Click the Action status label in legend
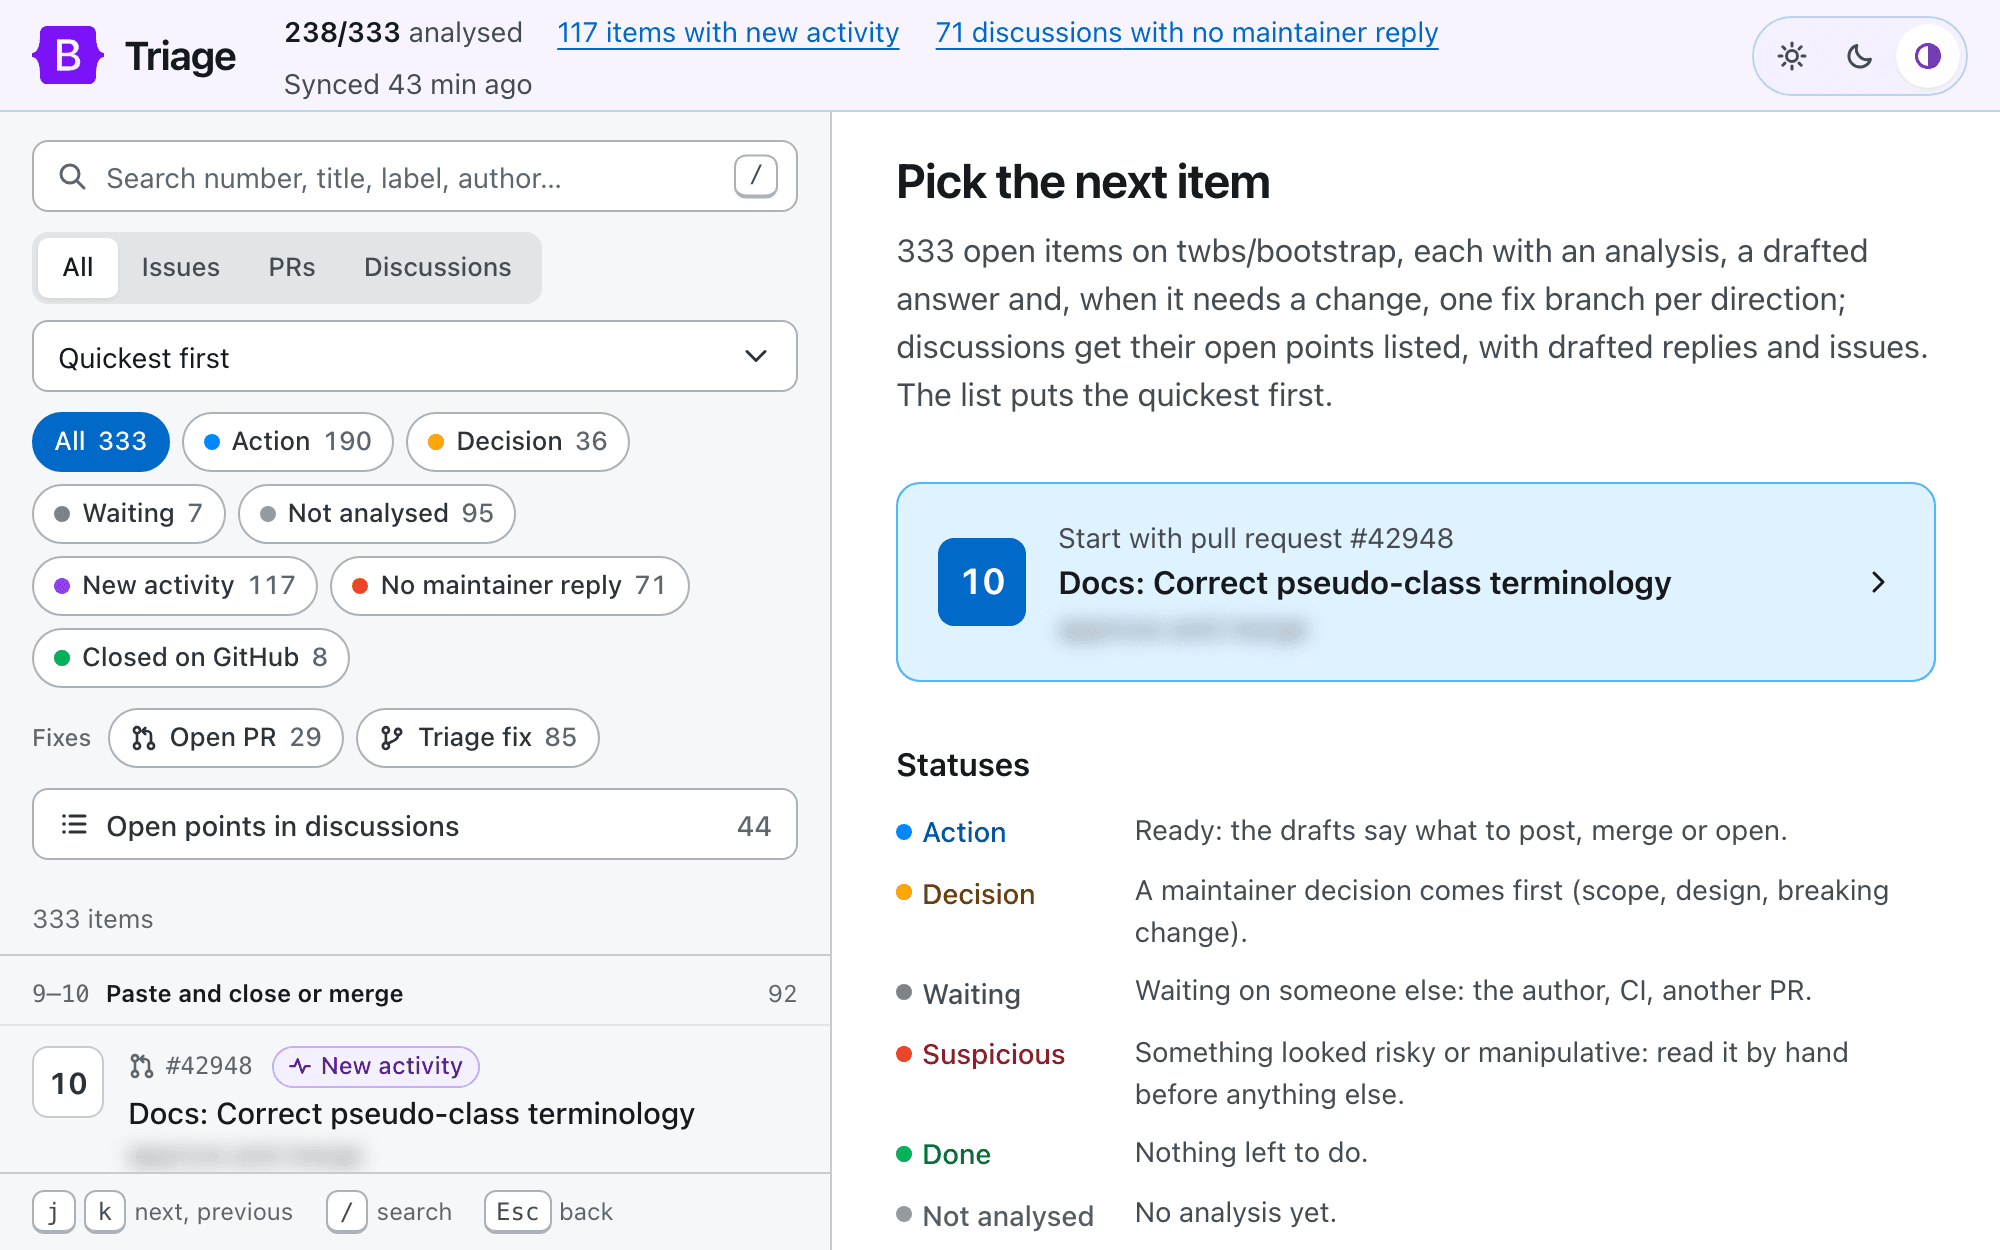Screen dimensions: 2000x1250 click(x=964, y=832)
